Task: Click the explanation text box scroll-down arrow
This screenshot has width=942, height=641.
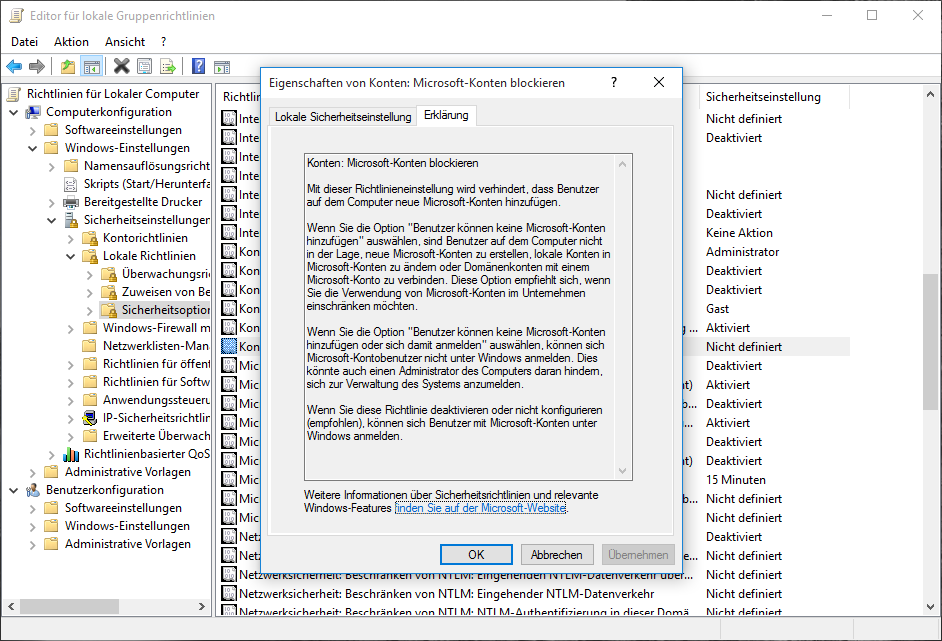Action: 622,471
